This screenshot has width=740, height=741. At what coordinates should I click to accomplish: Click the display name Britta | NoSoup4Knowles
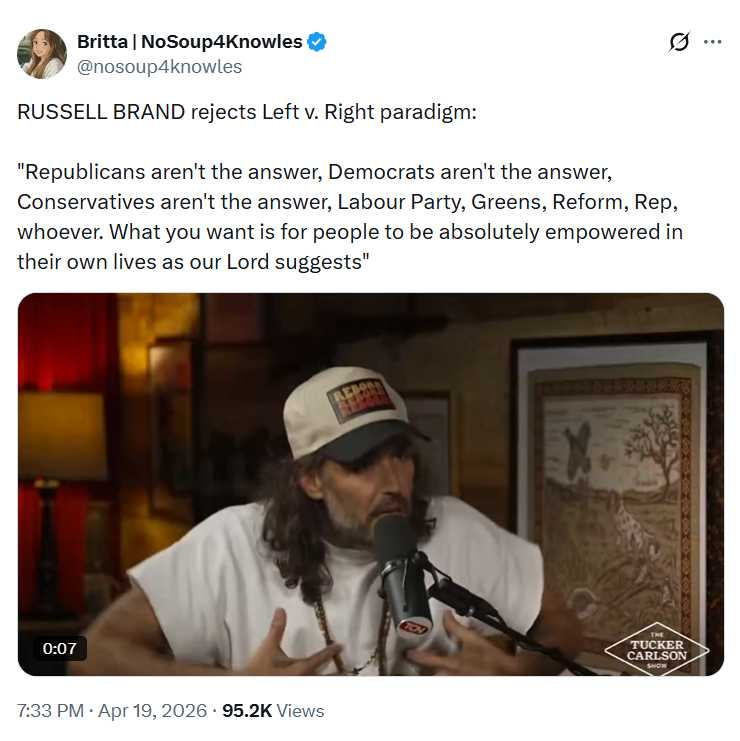189,42
